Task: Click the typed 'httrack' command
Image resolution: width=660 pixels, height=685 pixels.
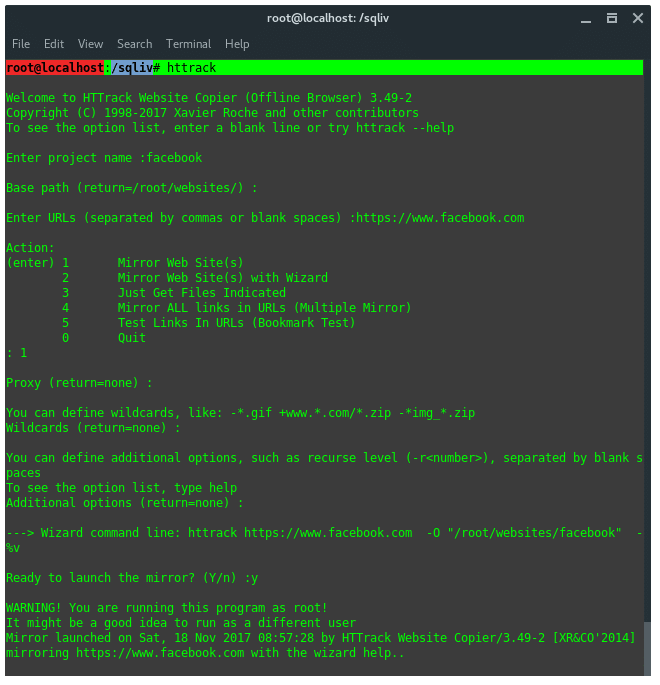Action: [x=191, y=68]
